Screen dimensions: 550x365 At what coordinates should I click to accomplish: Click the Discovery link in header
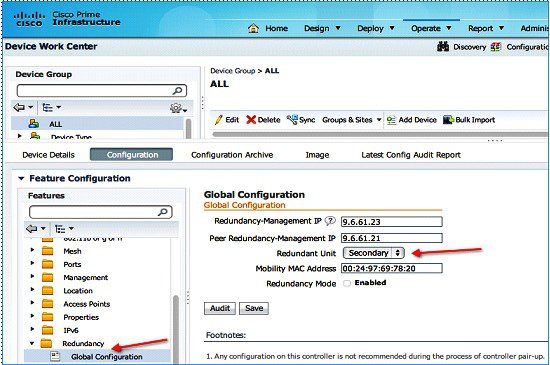[x=469, y=47]
